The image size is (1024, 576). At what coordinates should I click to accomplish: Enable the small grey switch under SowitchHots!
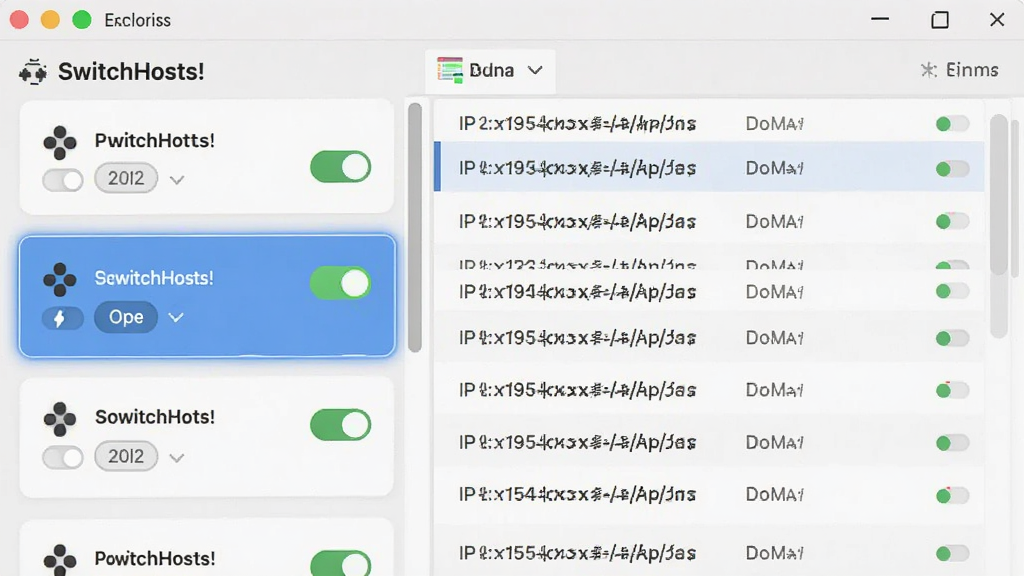point(63,457)
